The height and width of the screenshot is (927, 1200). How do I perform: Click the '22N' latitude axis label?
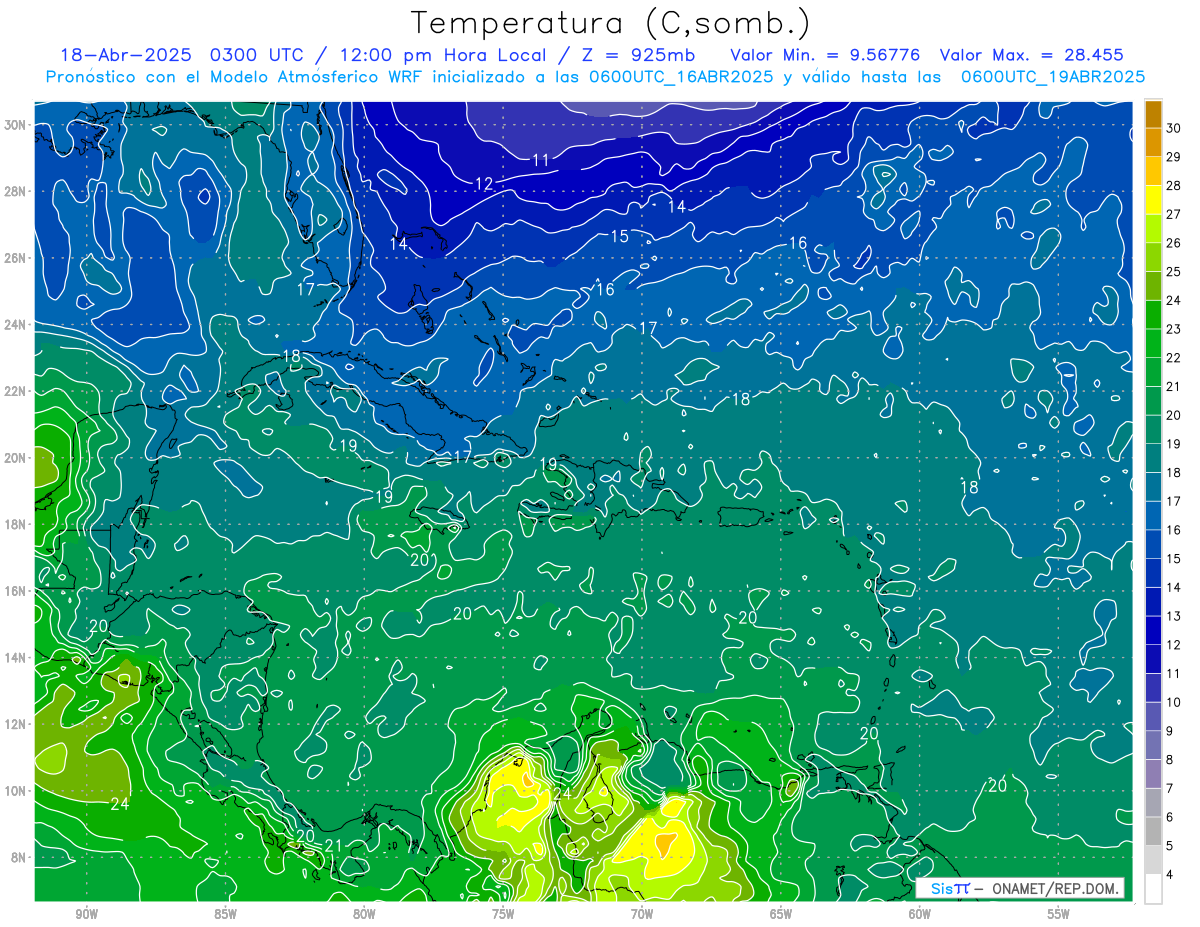[x=14, y=391]
